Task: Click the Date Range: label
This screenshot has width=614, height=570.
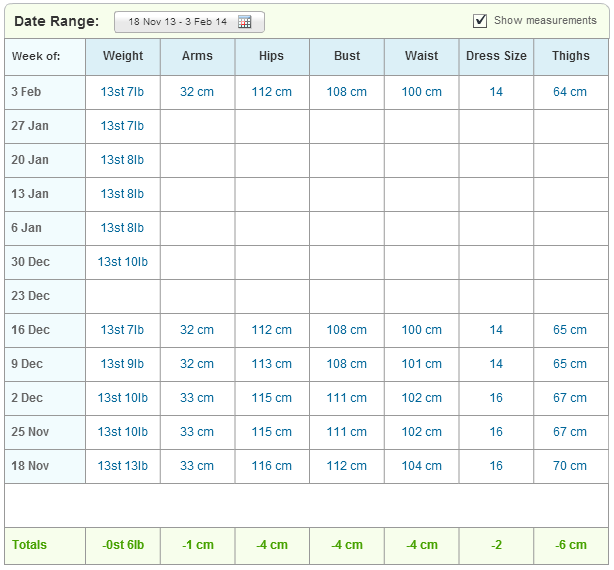Action: 57,21
